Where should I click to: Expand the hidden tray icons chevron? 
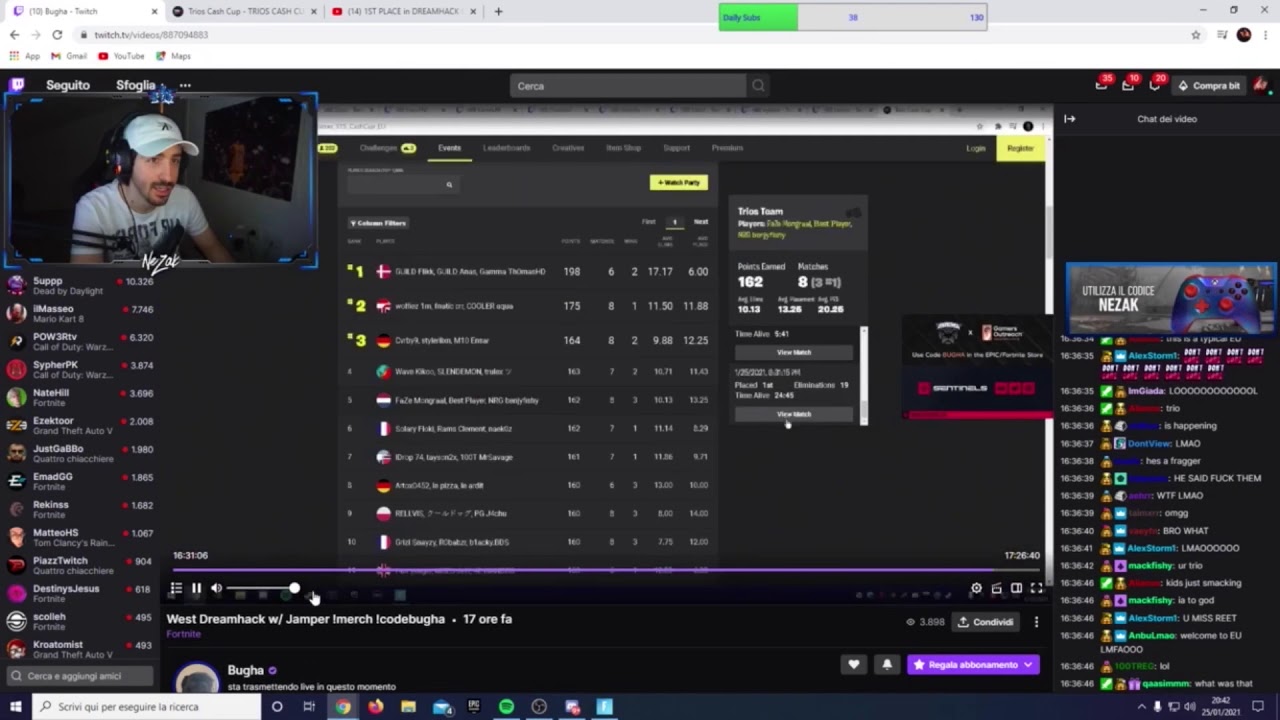pyautogui.click(x=1141, y=707)
